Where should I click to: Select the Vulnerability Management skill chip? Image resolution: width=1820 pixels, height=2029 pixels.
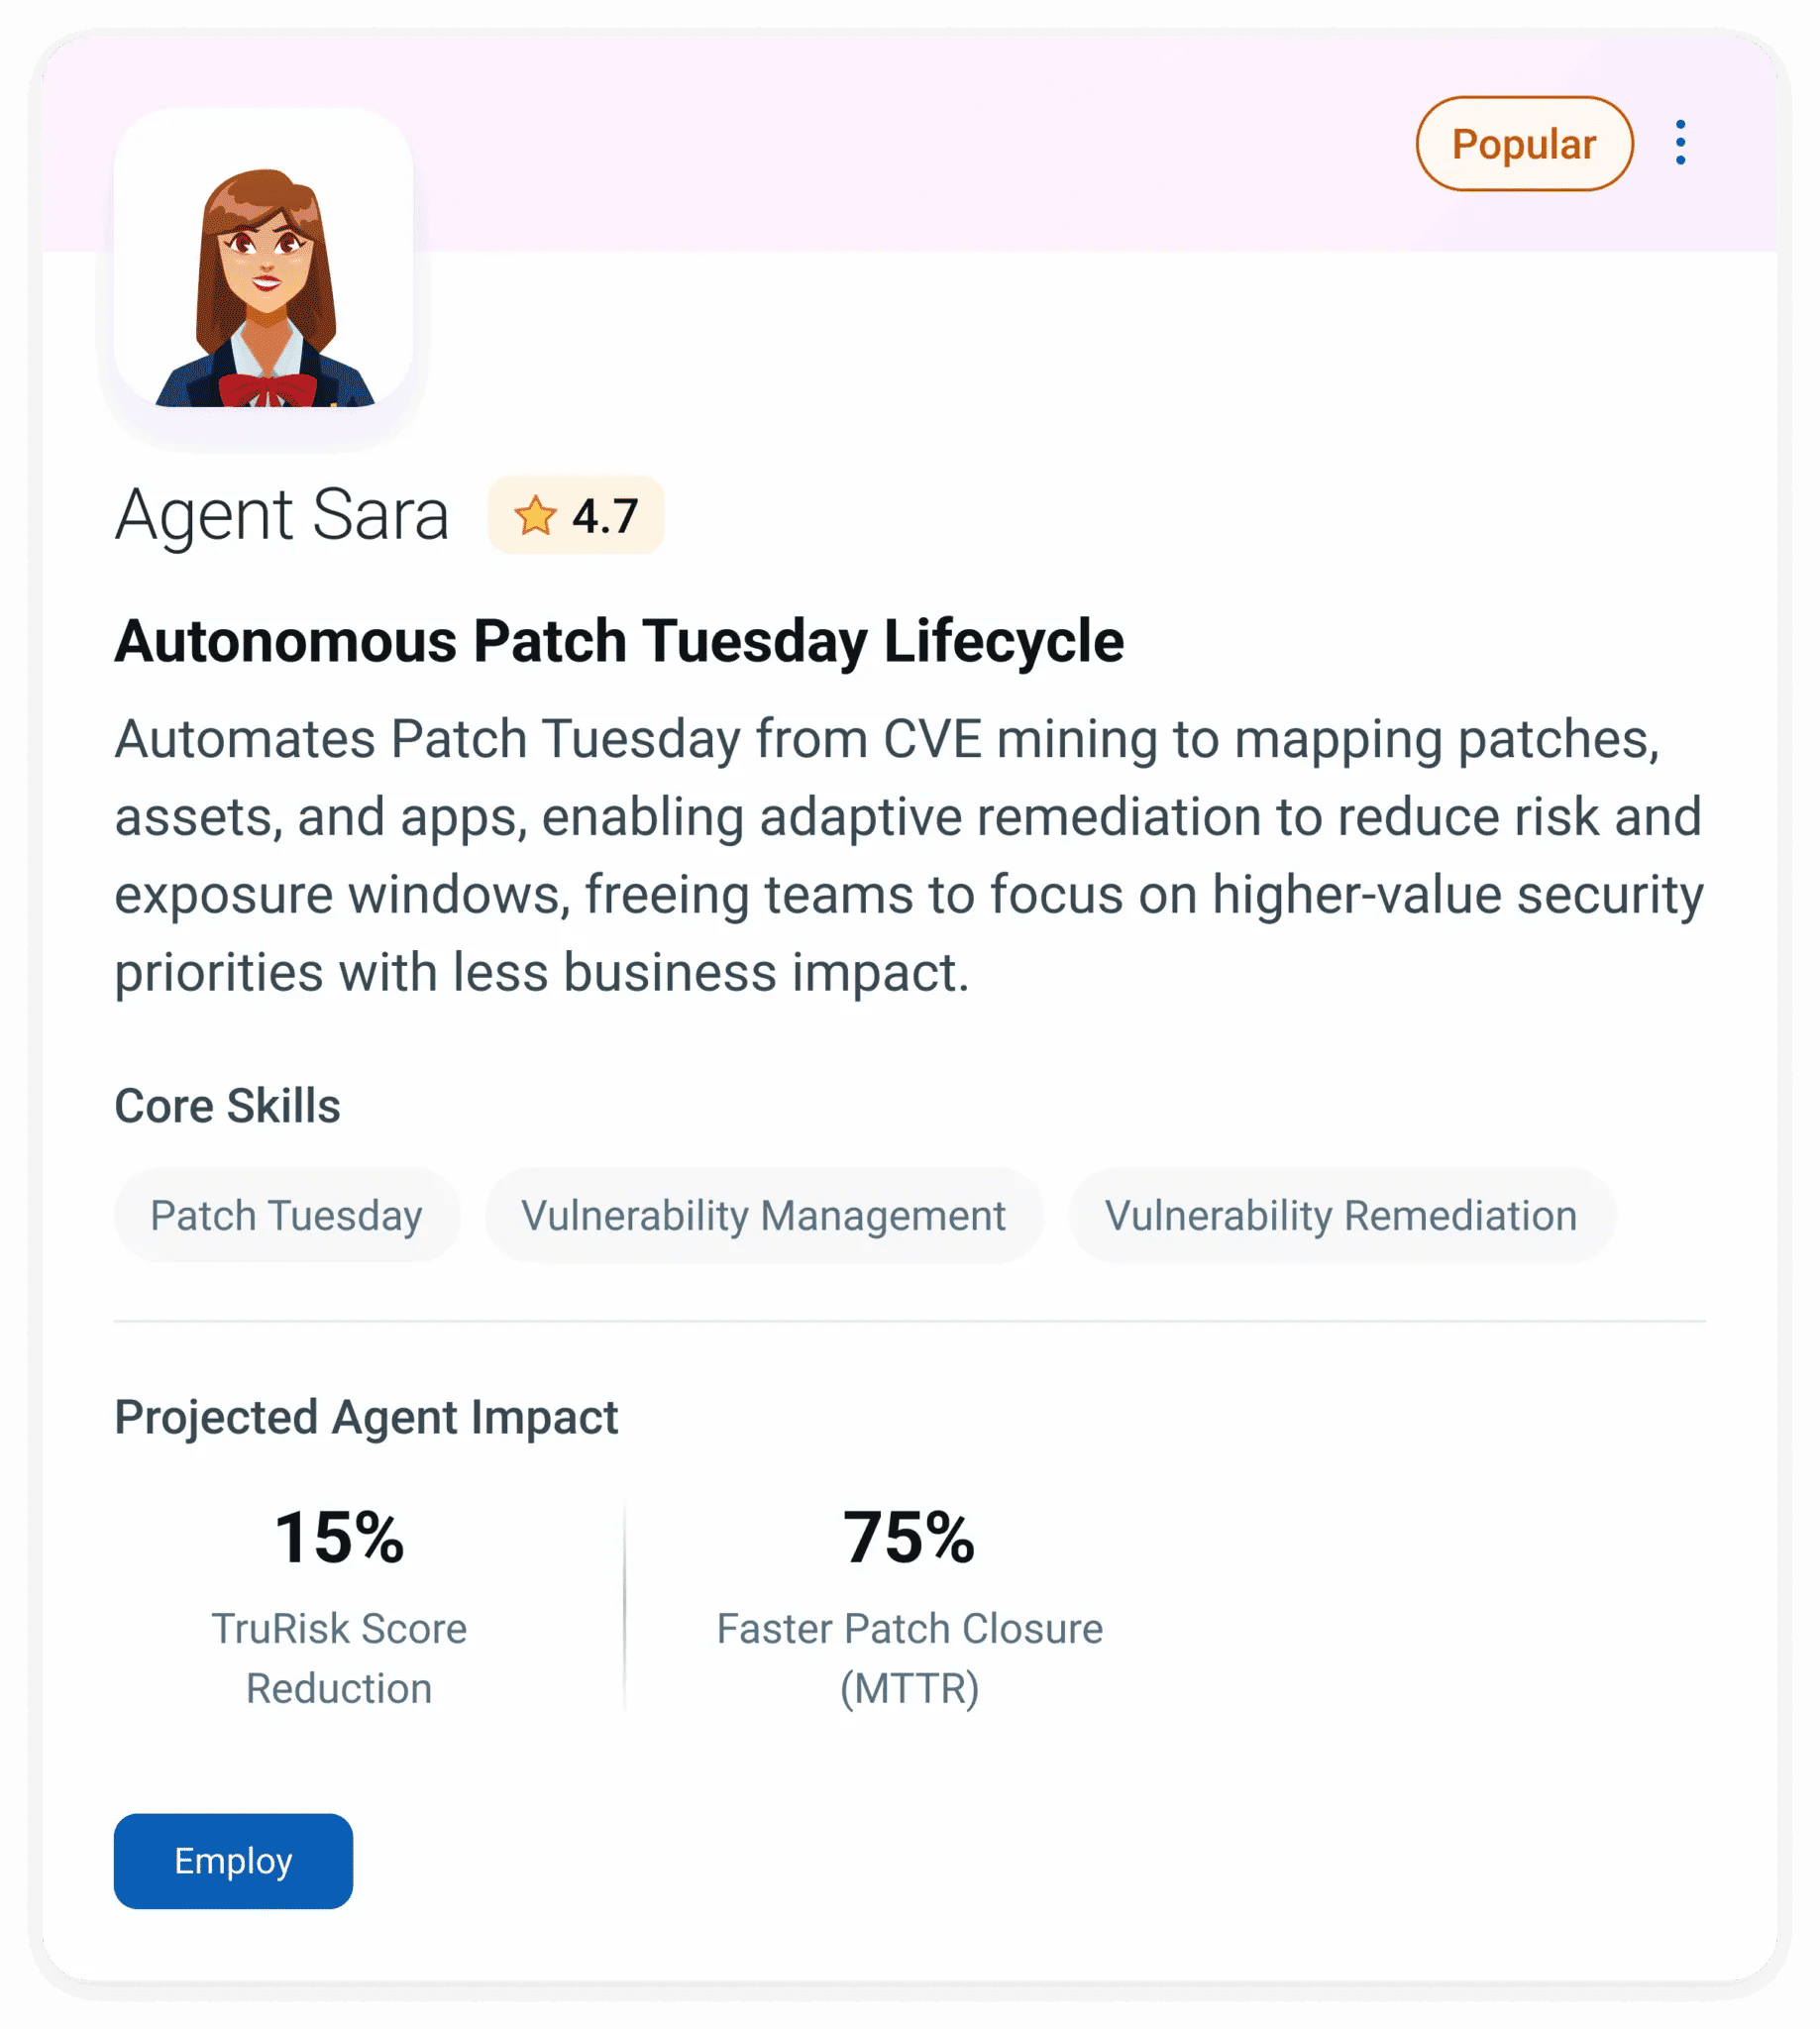(763, 1215)
